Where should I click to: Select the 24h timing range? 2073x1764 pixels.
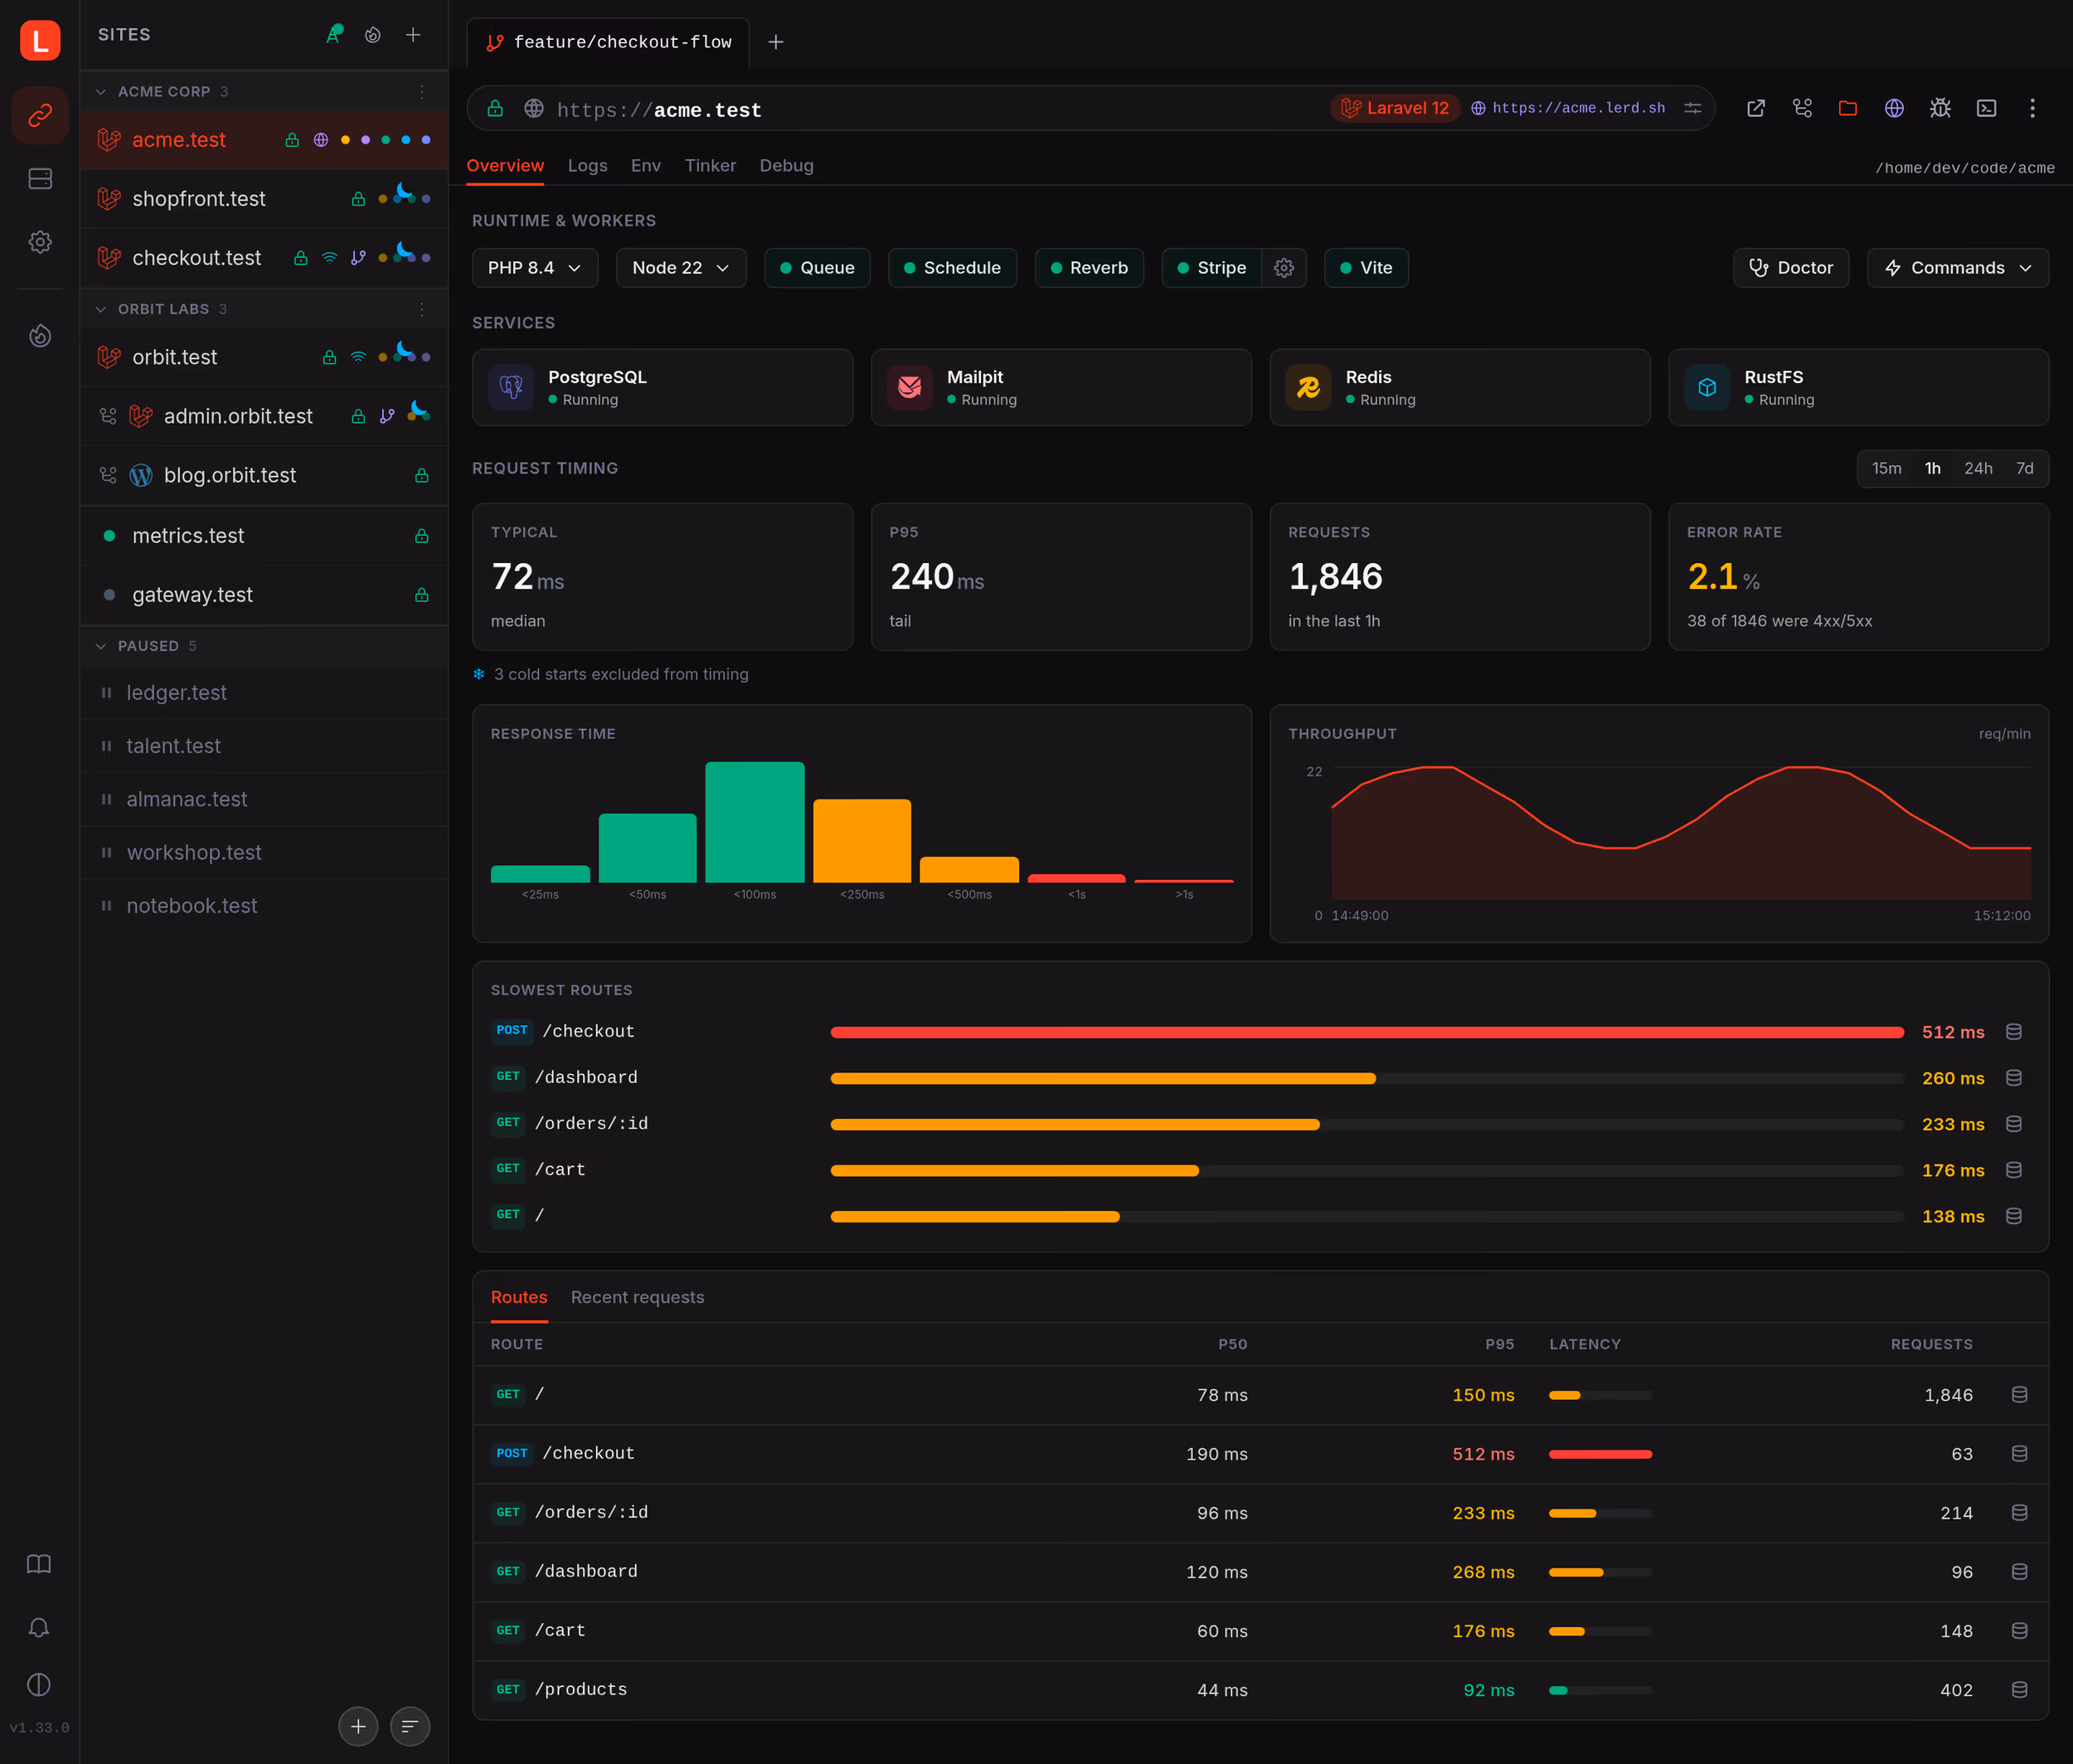tap(1977, 469)
